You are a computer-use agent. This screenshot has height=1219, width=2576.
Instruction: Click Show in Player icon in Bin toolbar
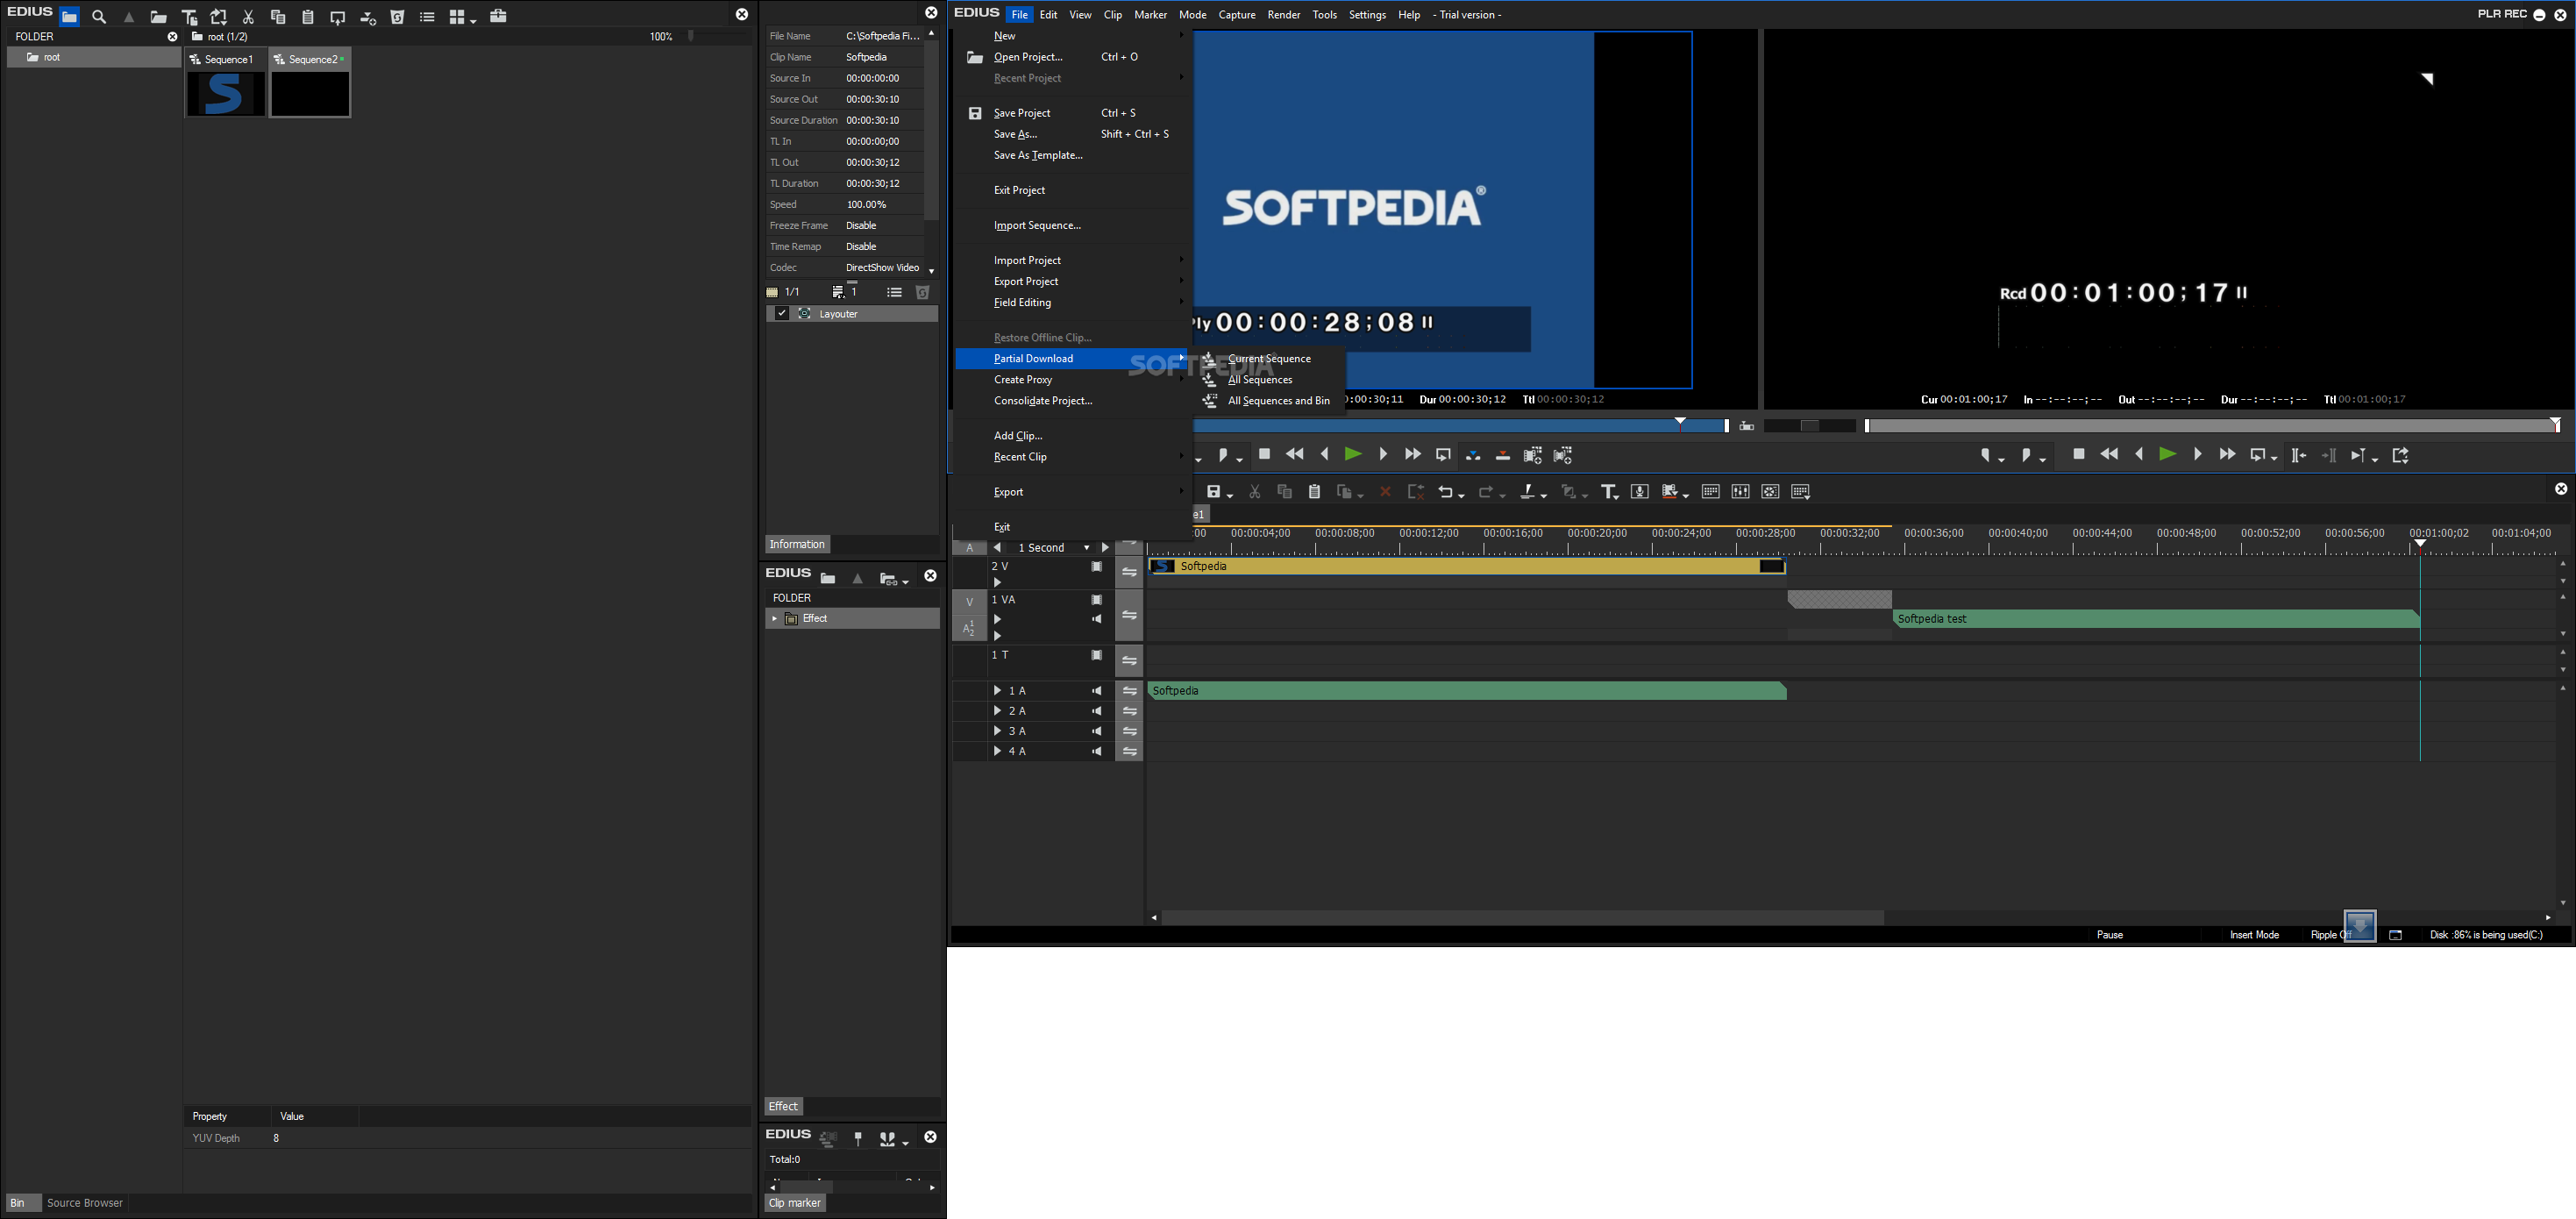point(338,17)
